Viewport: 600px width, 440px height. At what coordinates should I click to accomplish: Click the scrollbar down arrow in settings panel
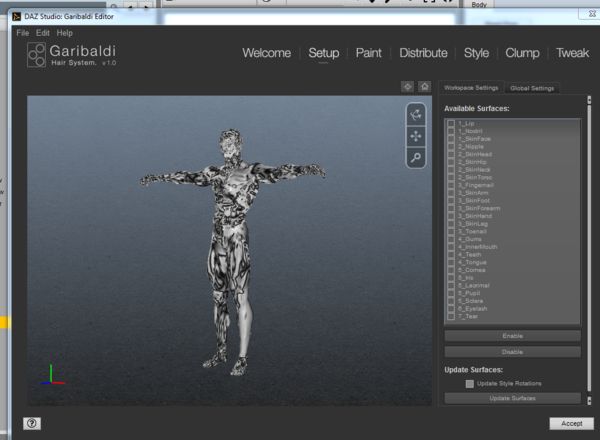(589, 401)
